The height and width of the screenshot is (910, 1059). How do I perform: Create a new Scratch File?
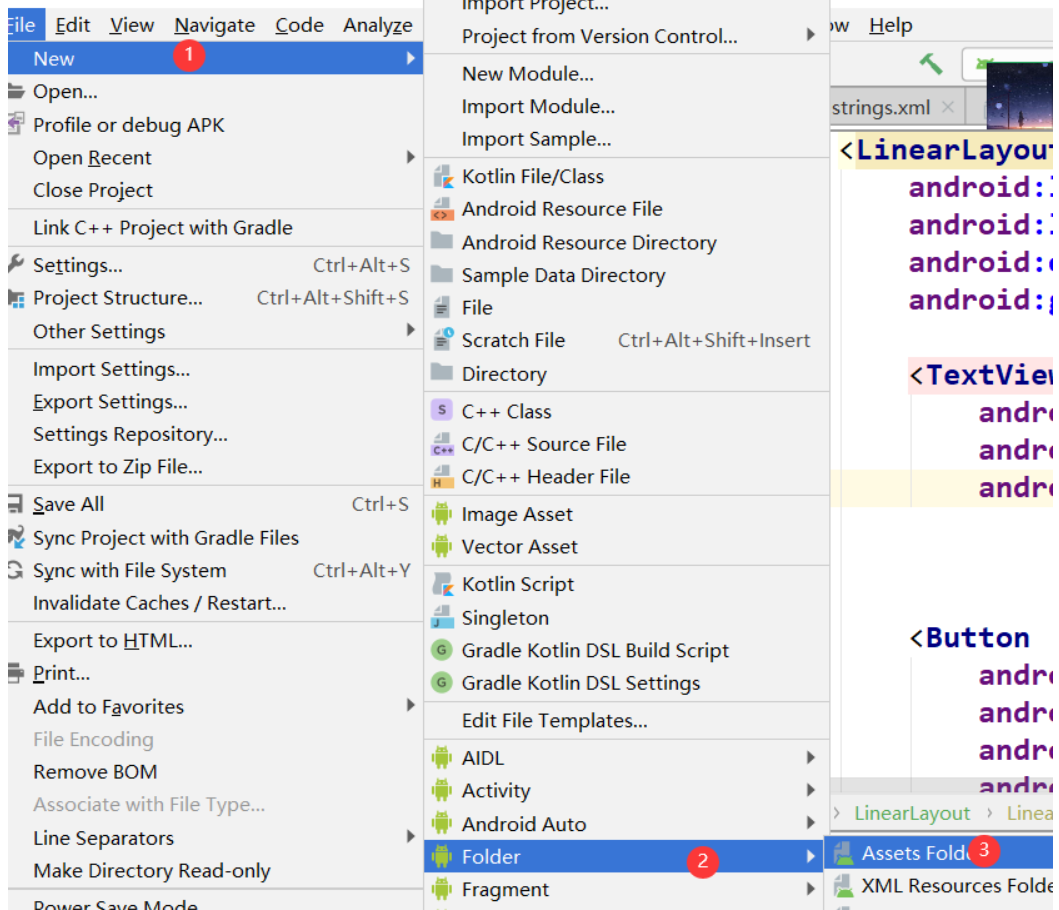coord(513,340)
